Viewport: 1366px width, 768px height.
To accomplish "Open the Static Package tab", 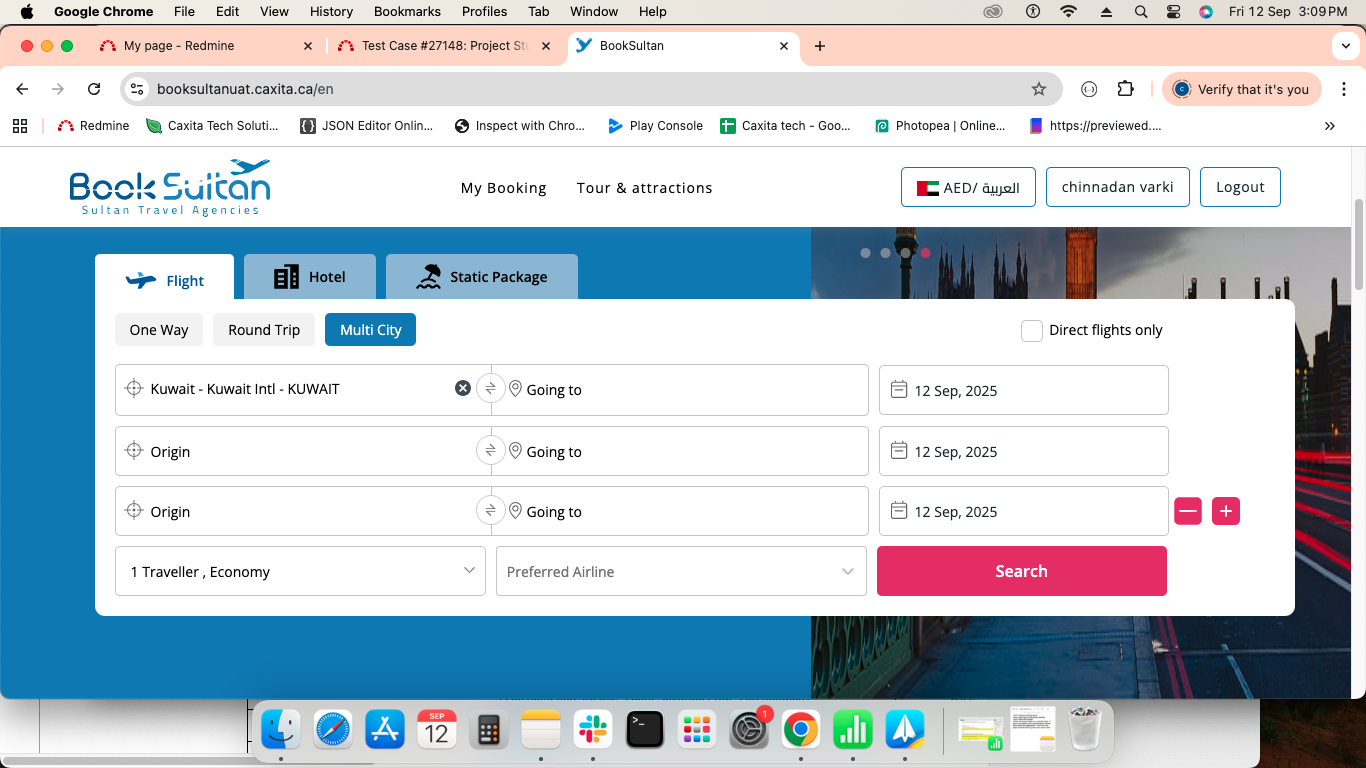I will click(x=482, y=277).
